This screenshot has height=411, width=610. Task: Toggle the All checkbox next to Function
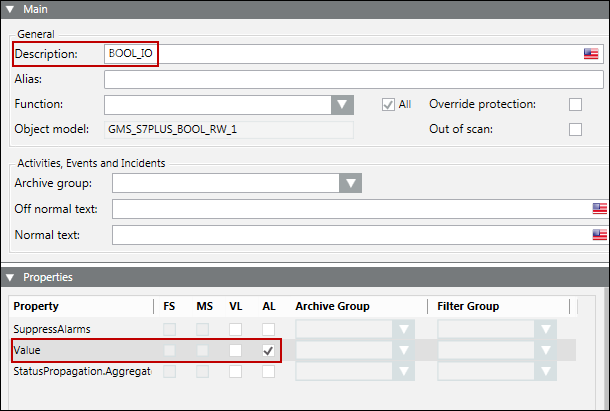pyautogui.click(x=389, y=104)
